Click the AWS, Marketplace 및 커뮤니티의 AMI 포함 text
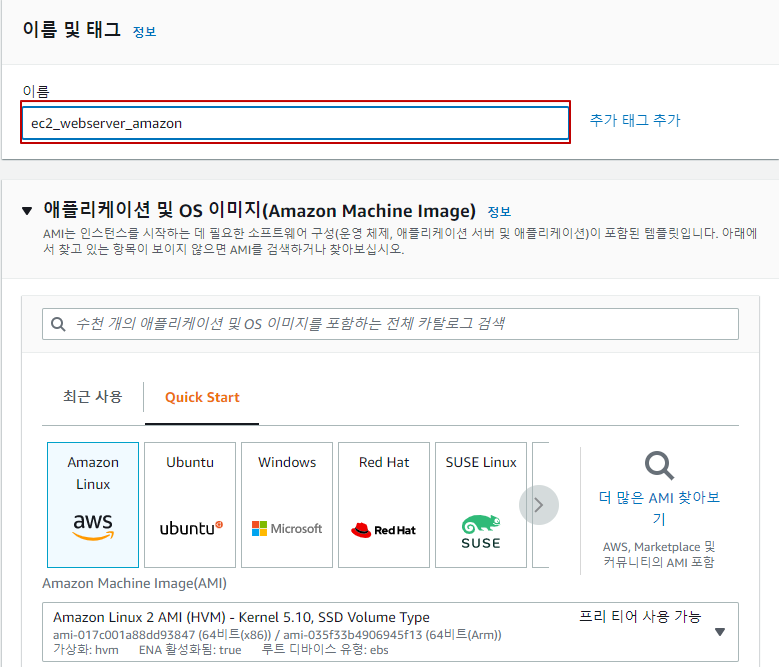The height and width of the screenshot is (667, 779). pos(659,554)
